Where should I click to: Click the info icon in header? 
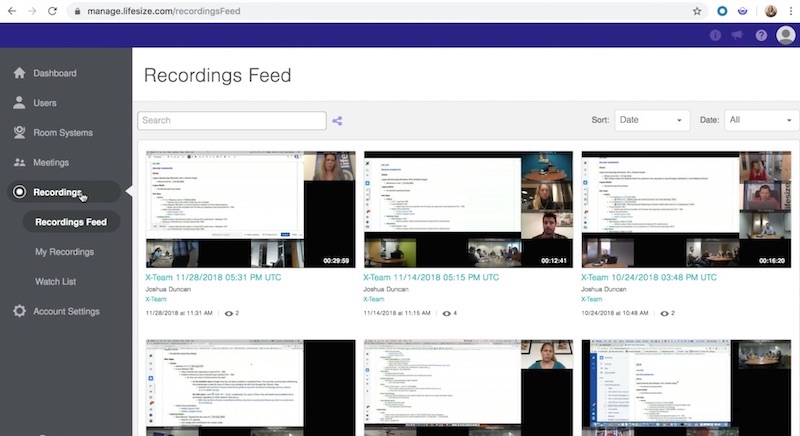click(715, 35)
